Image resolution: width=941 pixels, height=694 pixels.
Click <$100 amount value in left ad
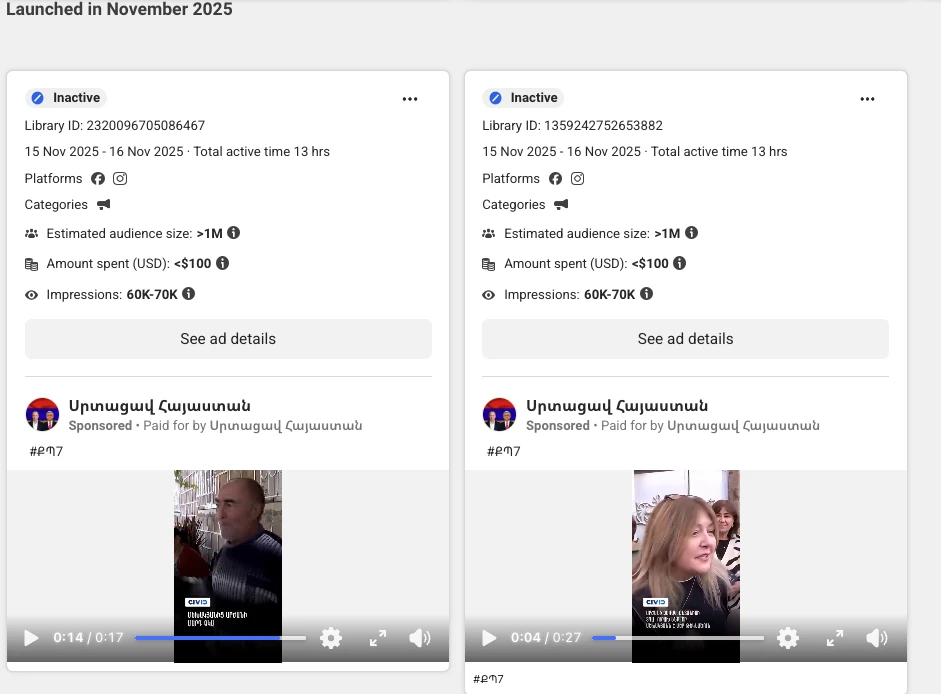point(193,264)
